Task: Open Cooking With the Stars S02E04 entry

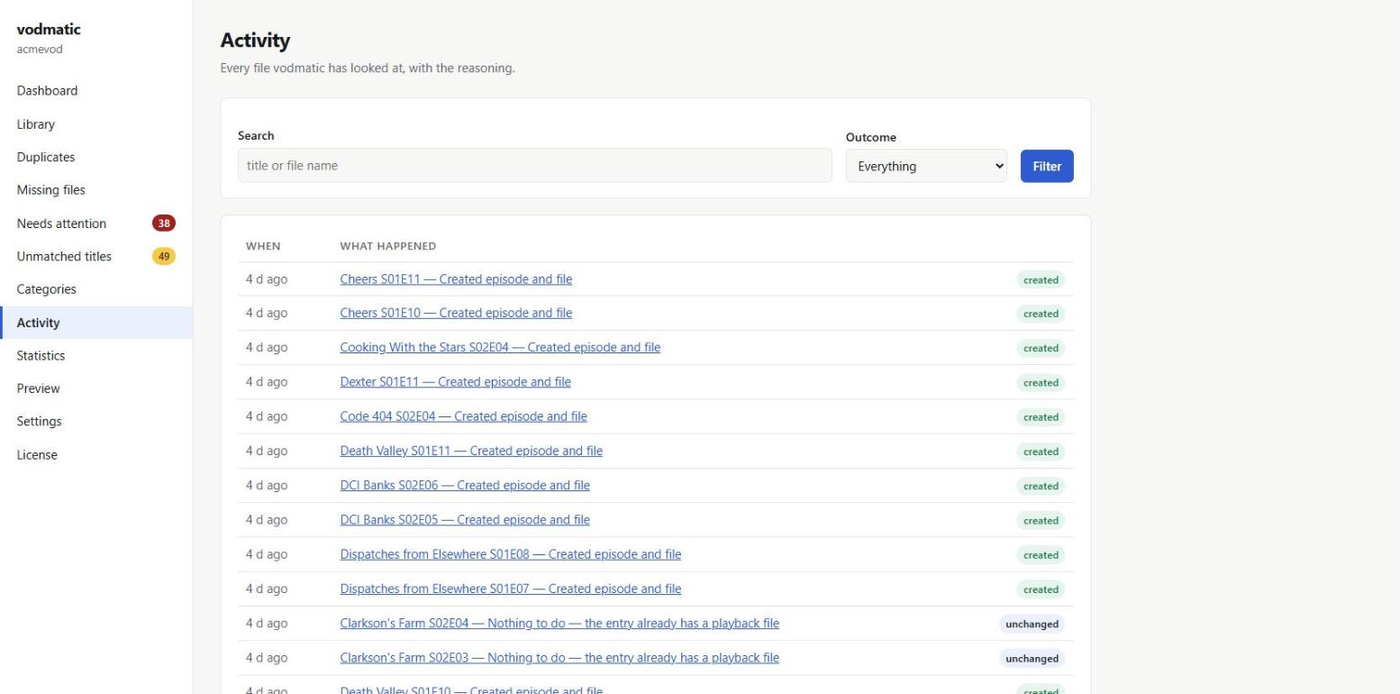Action: click(x=500, y=347)
